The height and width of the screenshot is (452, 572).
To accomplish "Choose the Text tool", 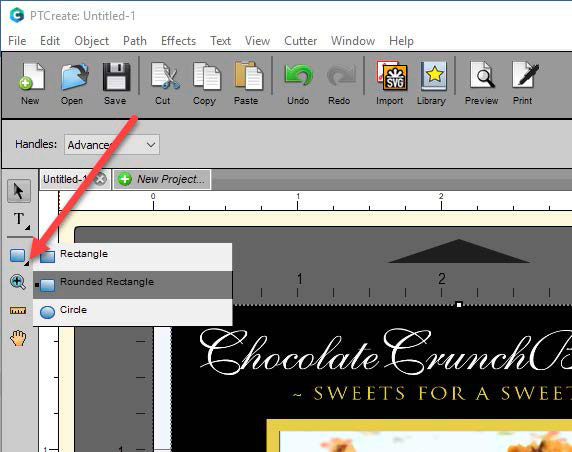I will pos(19,219).
